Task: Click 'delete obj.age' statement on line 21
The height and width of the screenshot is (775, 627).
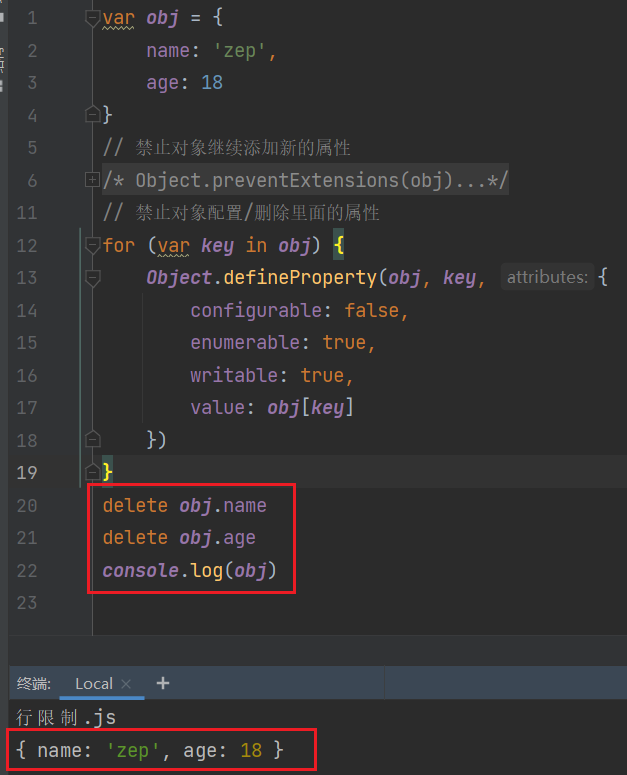Action: tap(179, 538)
